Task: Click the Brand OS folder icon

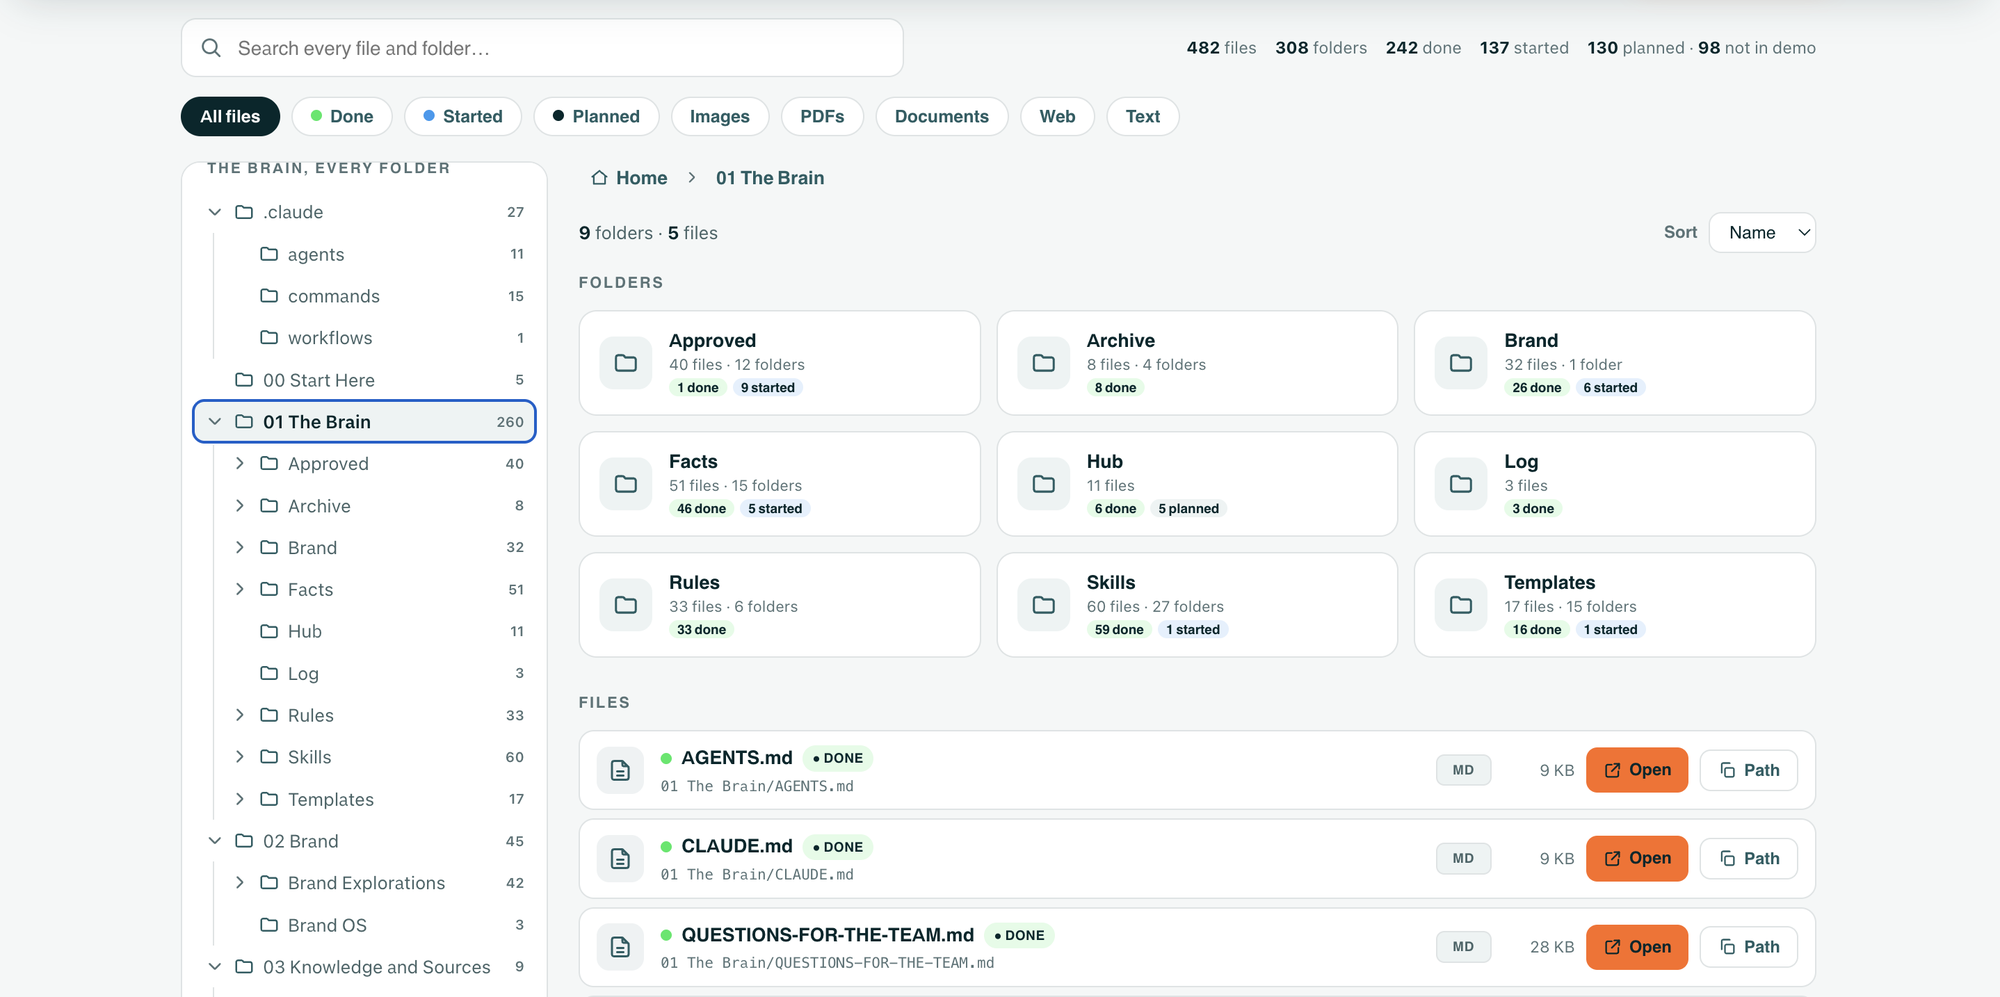Action: pos(269,925)
